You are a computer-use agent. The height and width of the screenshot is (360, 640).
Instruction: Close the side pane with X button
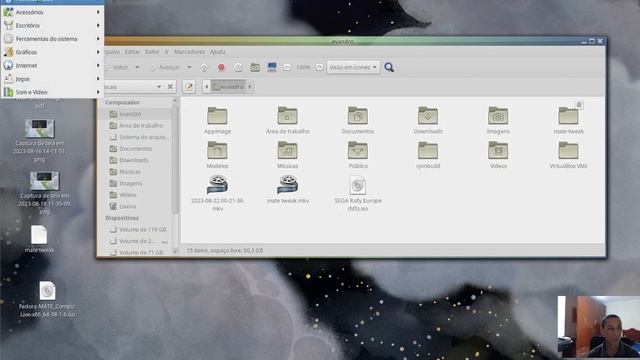pyautogui.click(x=170, y=87)
